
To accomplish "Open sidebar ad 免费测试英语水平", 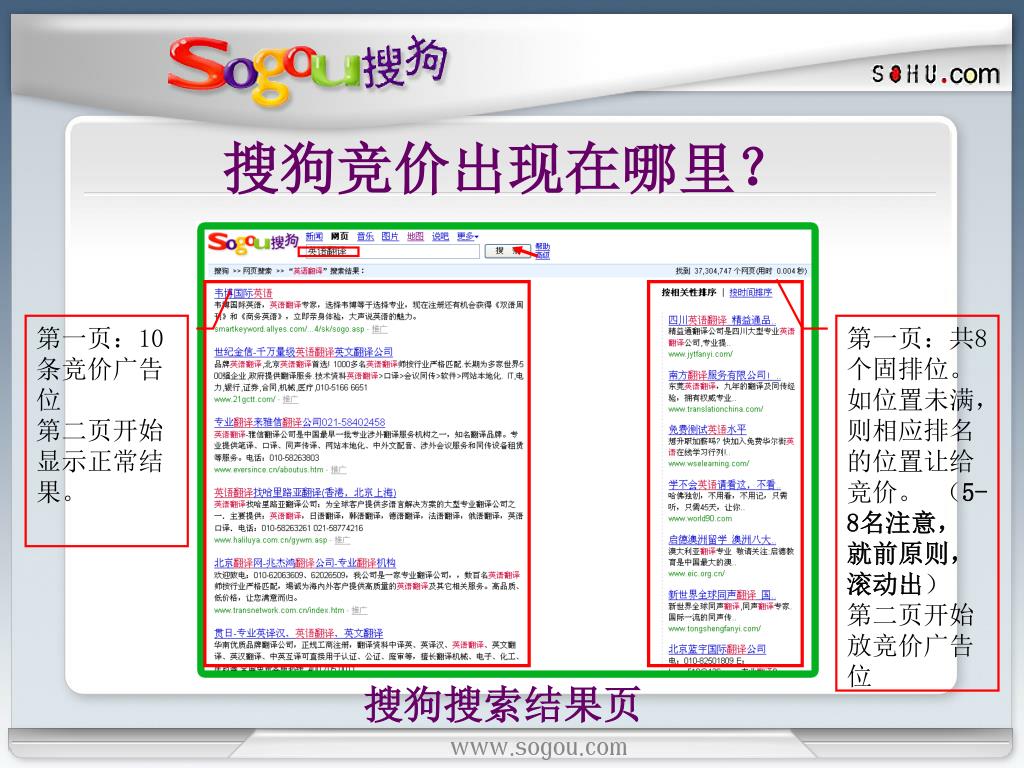I will tap(707, 430).
